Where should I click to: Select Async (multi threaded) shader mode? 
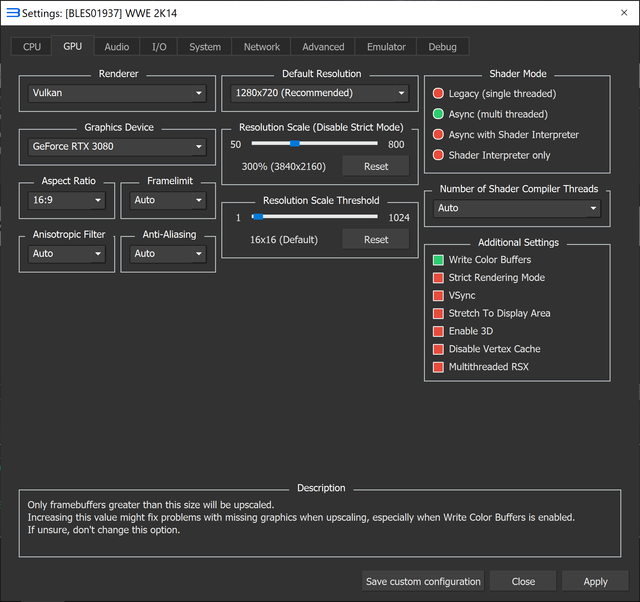490,114
